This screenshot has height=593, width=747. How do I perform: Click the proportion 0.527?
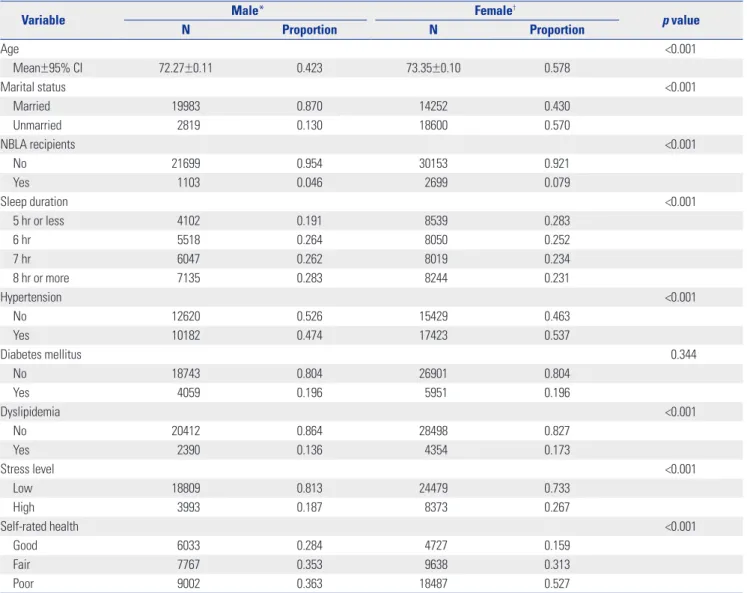(x=557, y=583)
